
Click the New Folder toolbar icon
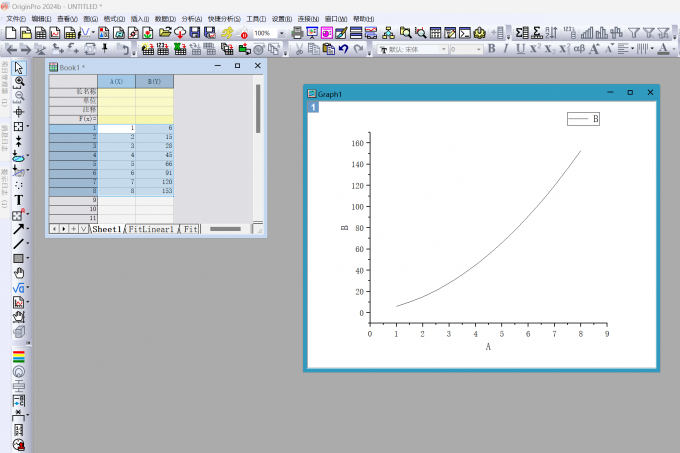pyautogui.click(x=26, y=33)
